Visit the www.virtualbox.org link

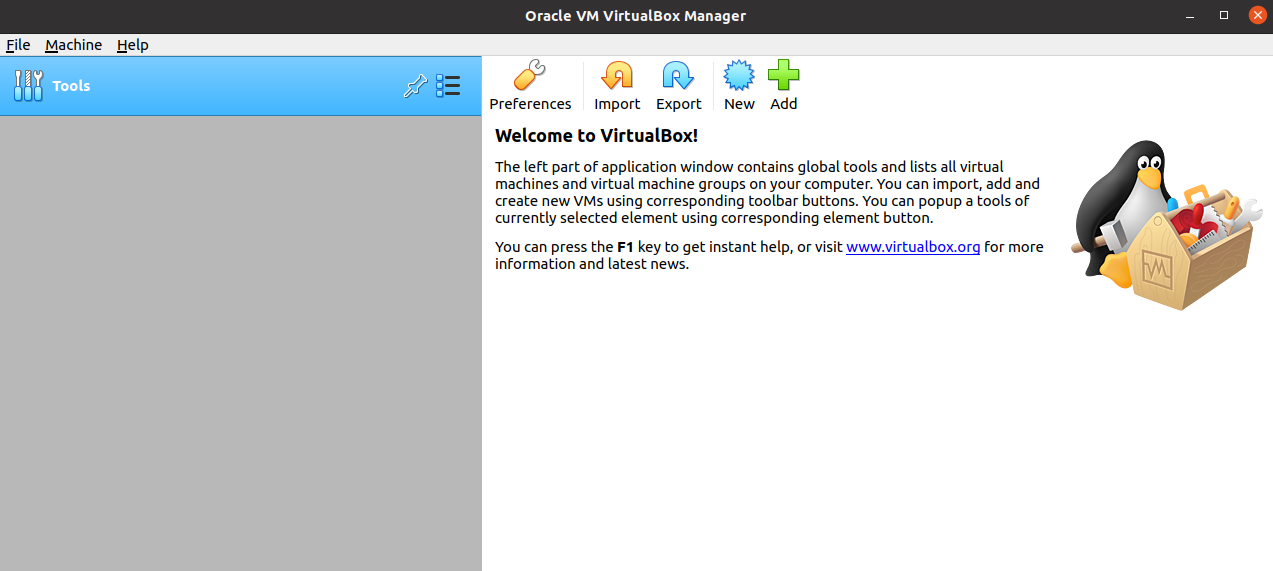[912, 247]
